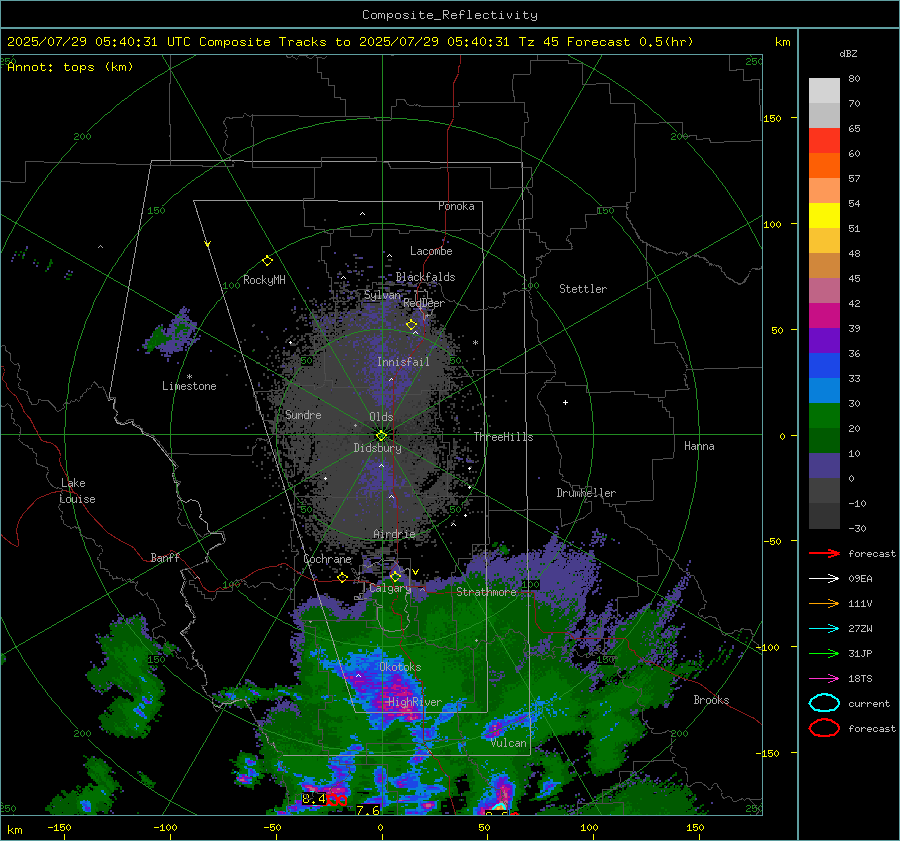Click the yellow diamond marker at Red Deer
The image size is (900, 841).
(411, 325)
